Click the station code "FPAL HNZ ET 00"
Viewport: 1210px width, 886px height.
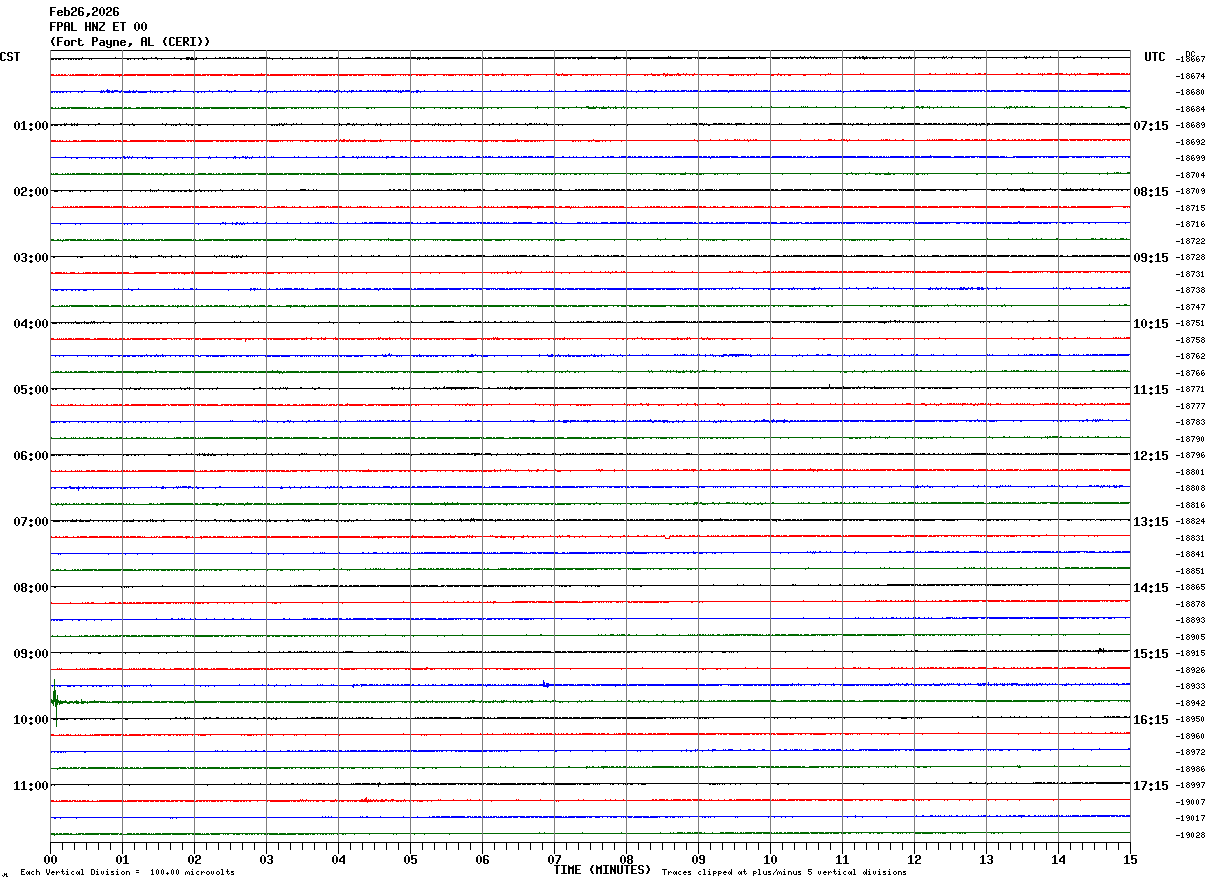(x=98, y=27)
